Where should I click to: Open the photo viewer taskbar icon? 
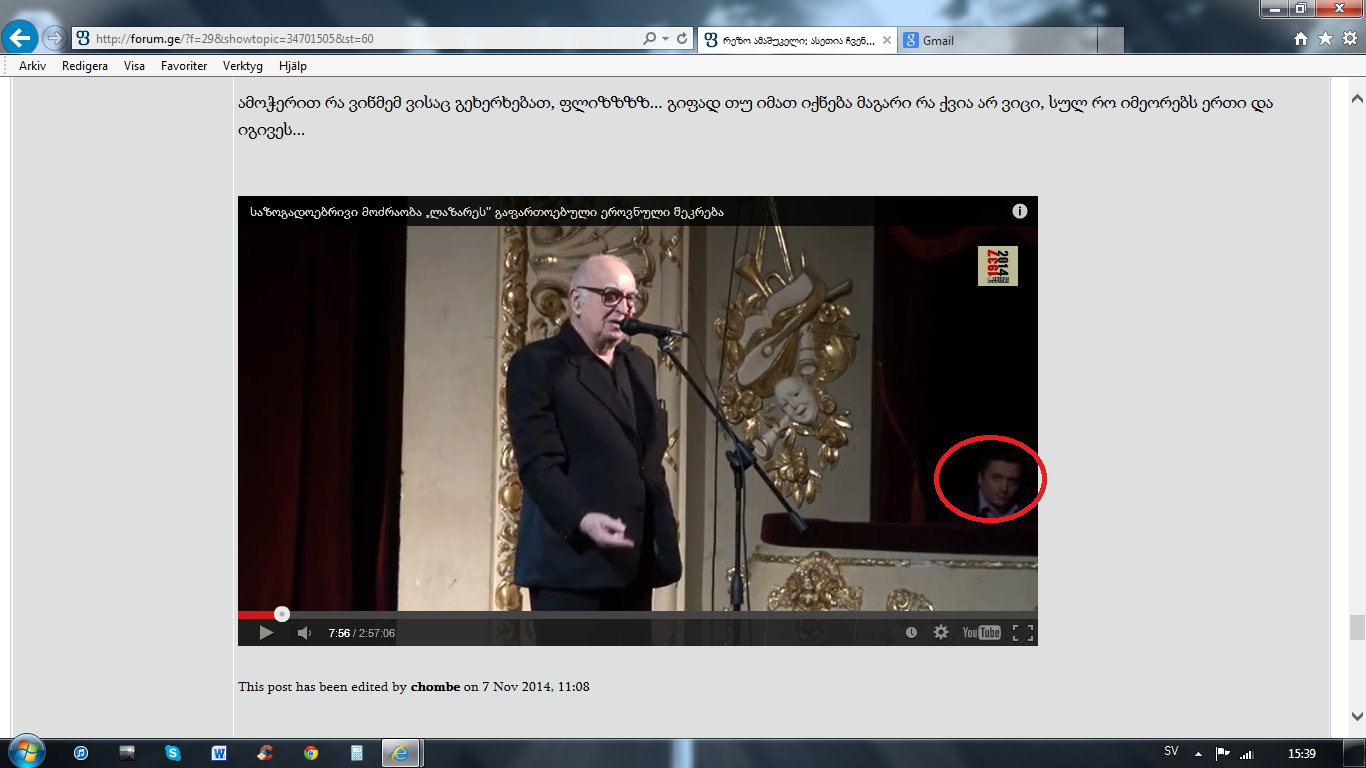(x=127, y=753)
